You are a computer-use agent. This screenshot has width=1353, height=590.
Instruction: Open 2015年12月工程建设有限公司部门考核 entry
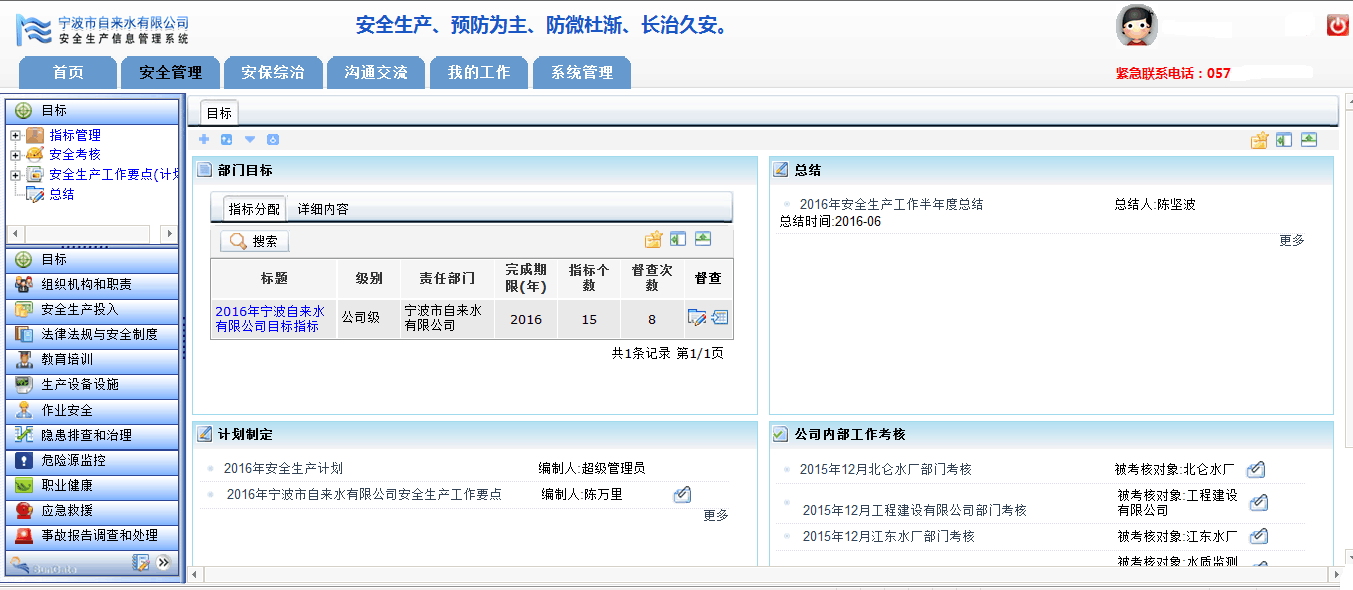pyautogui.click(x=914, y=510)
